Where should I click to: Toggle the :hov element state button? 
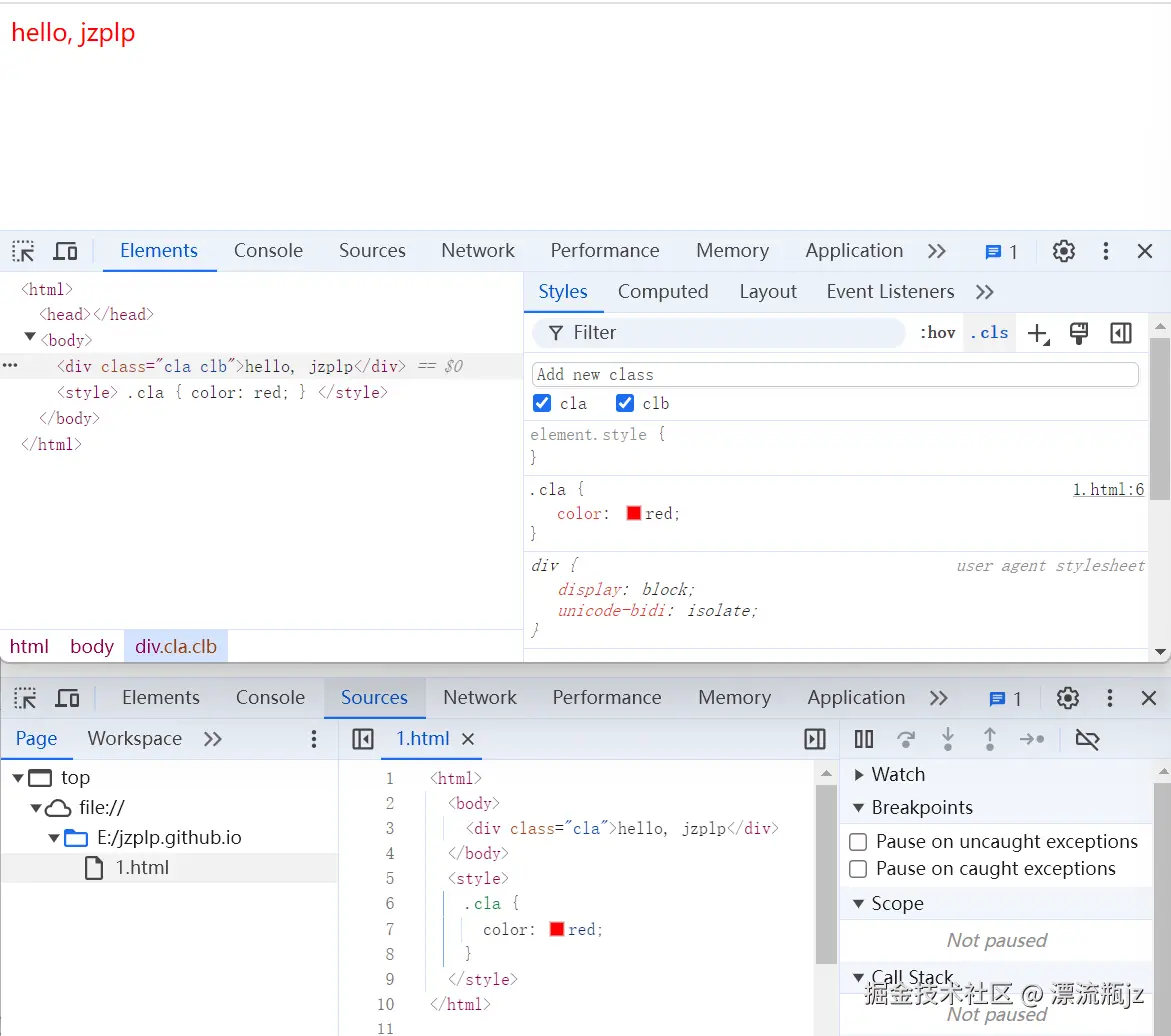936,332
